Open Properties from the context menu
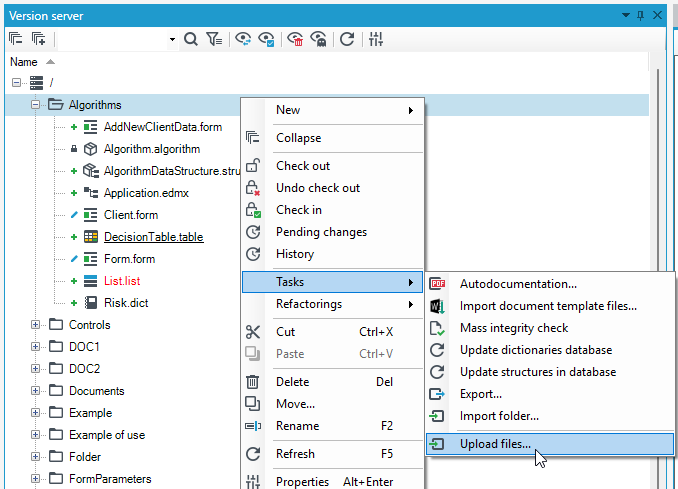678x489 pixels. pyautogui.click(x=333, y=481)
